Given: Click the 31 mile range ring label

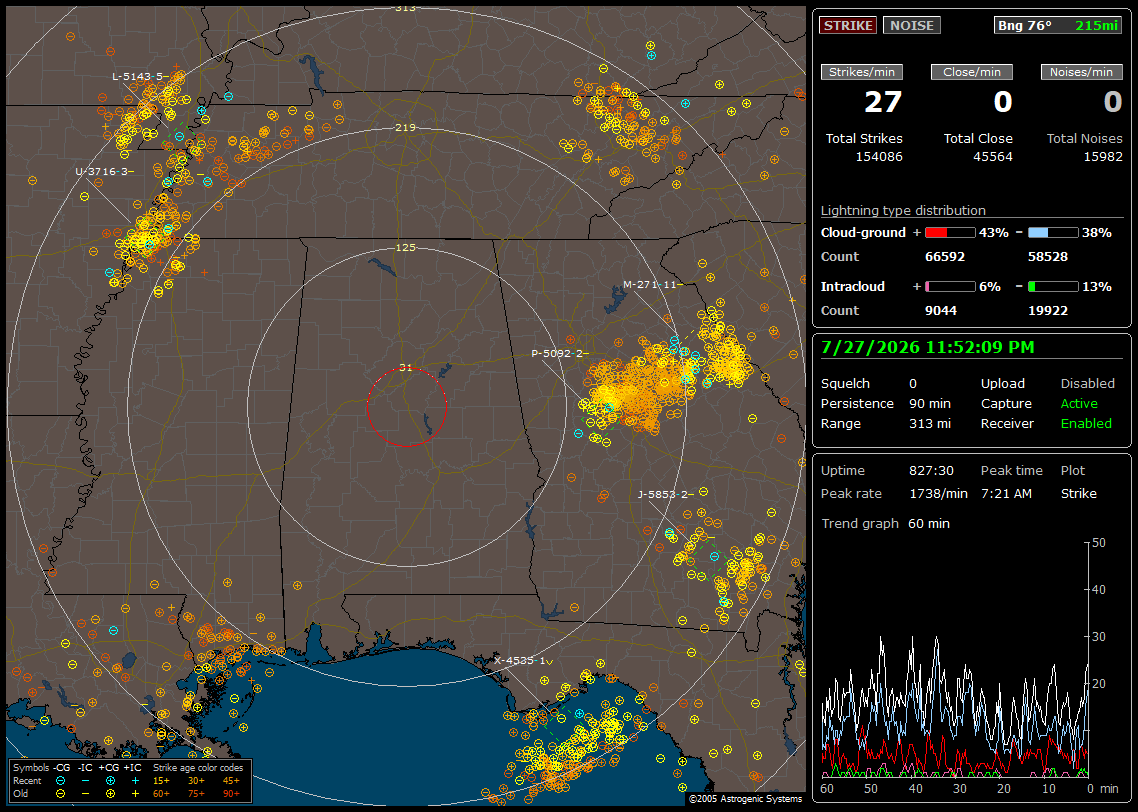Looking at the screenshot, I should point(406,368).
